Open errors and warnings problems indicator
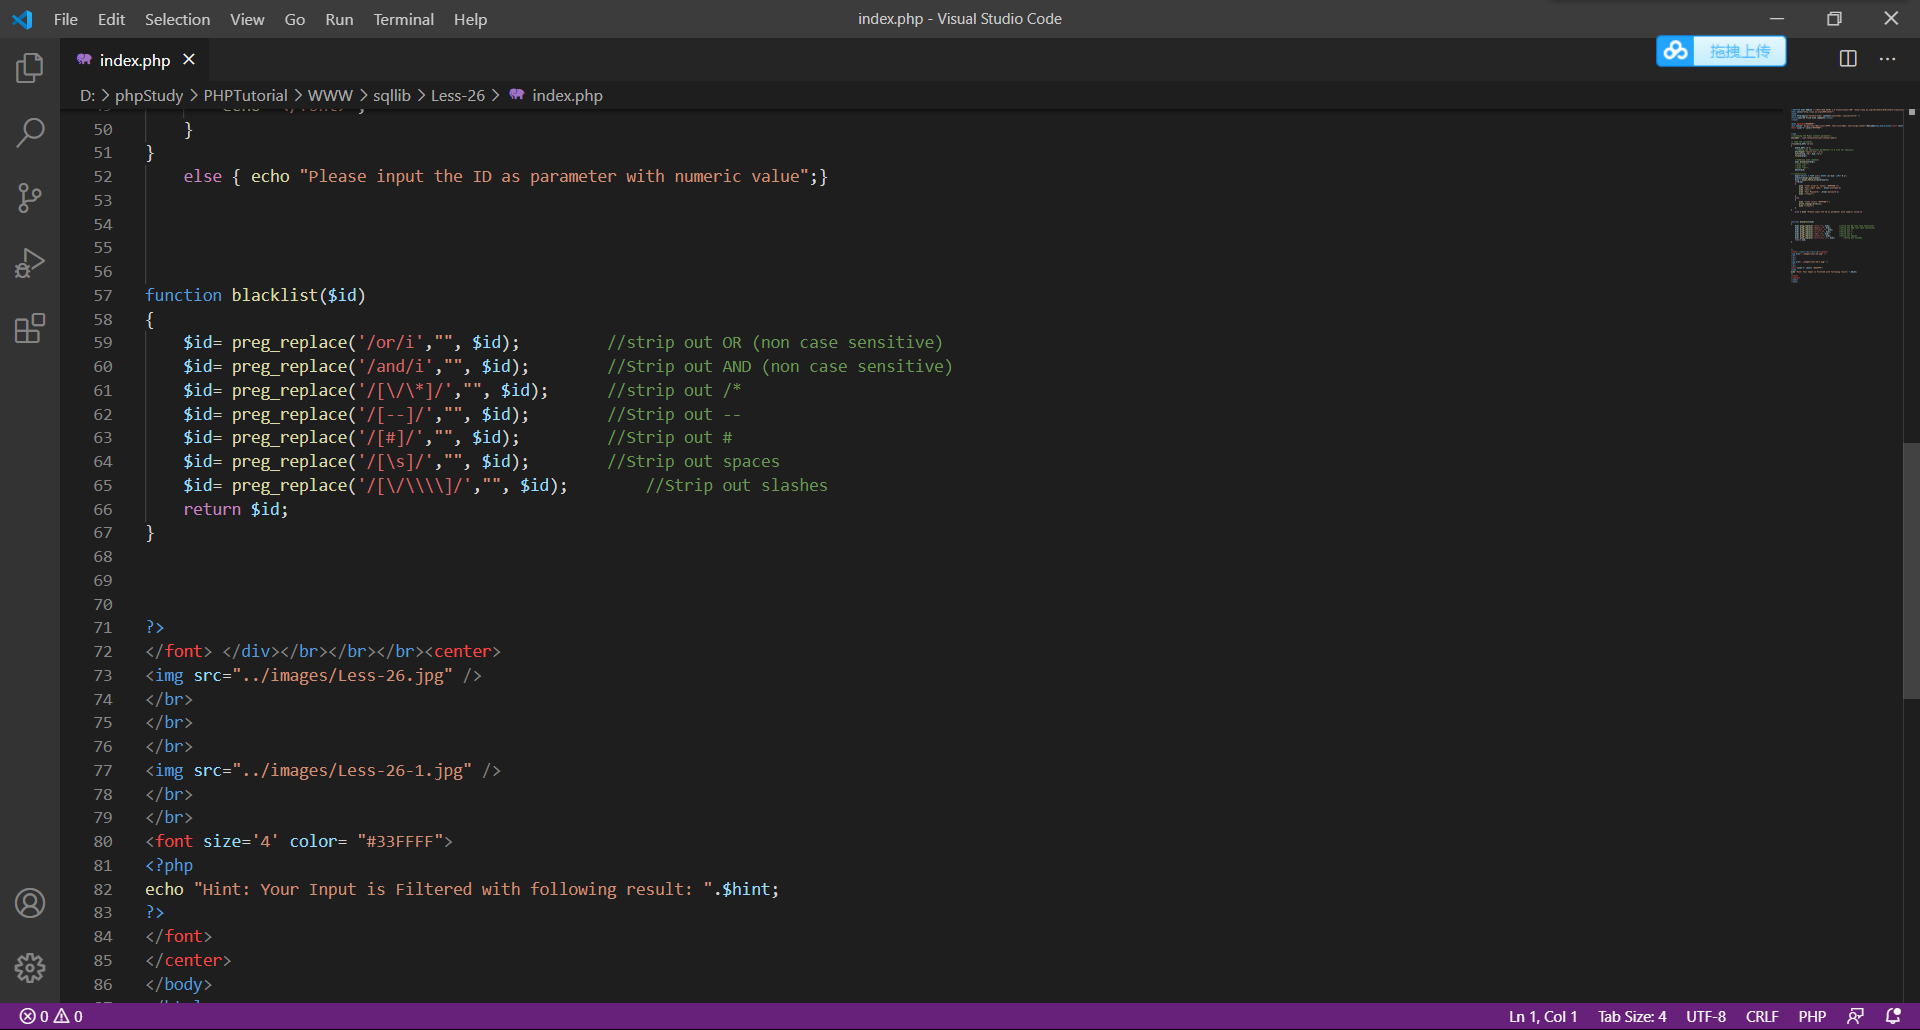 click(51, 1016)
